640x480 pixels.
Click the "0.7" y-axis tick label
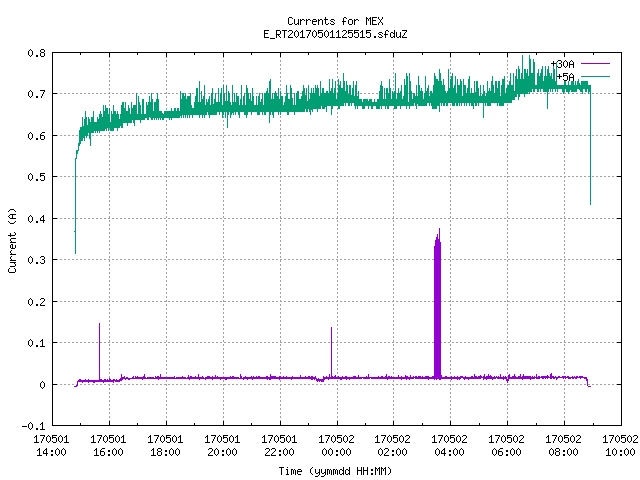(x=36, y=94)
